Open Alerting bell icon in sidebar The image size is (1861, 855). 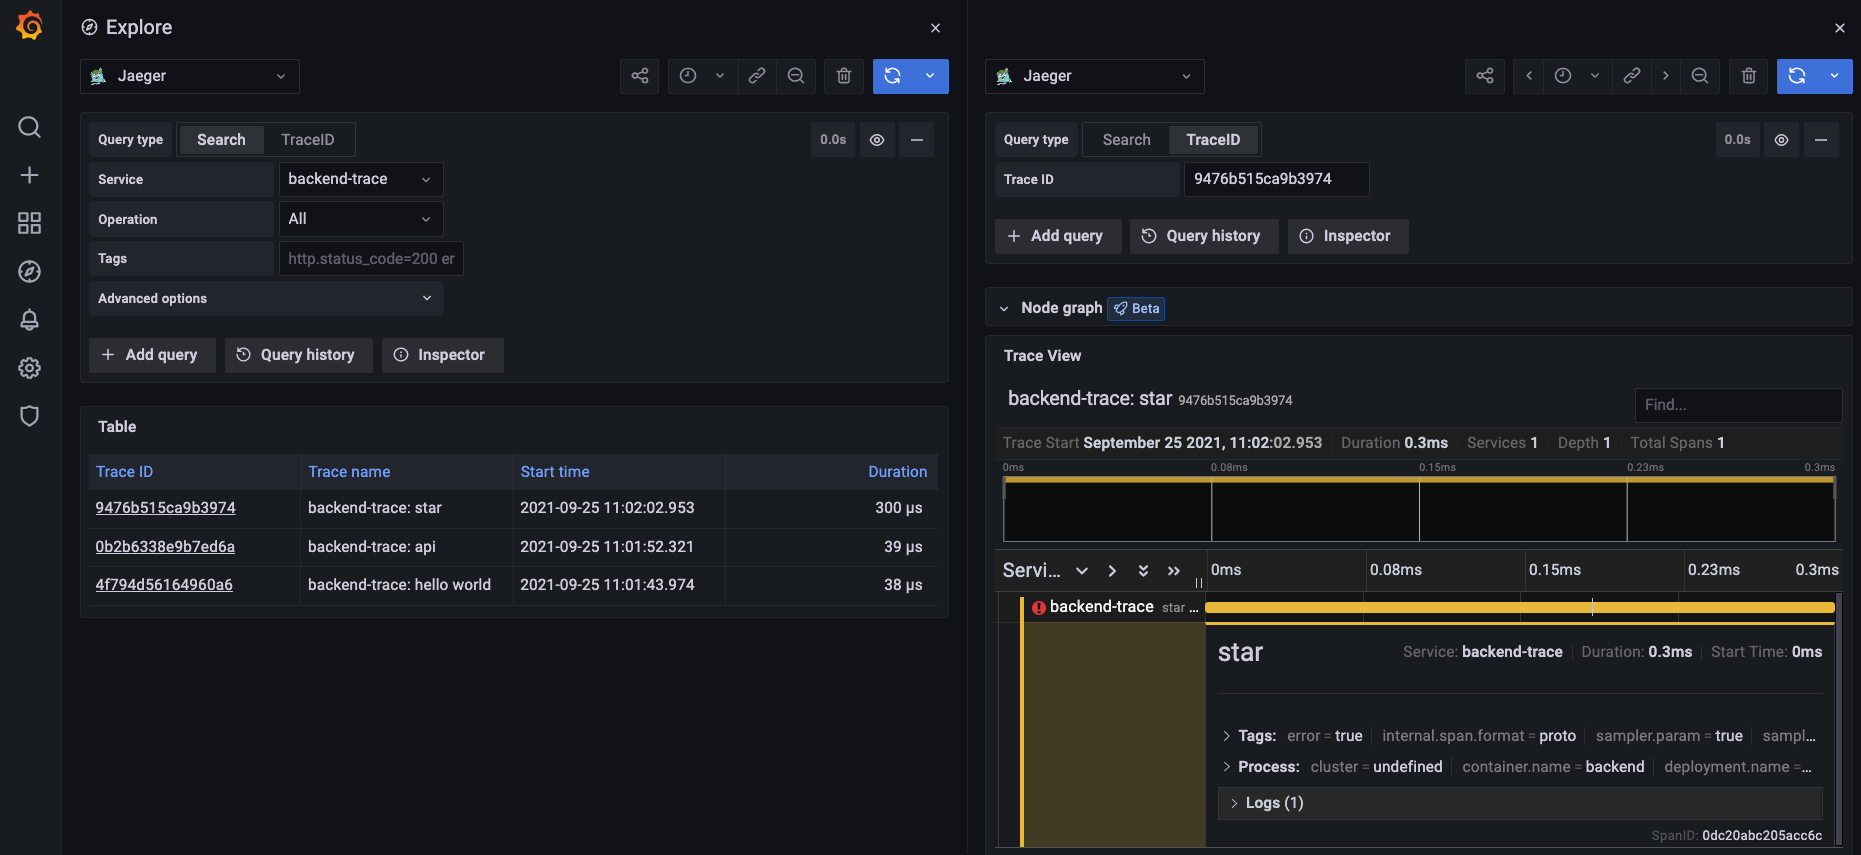pyautogui.click(x=30, y=319)
